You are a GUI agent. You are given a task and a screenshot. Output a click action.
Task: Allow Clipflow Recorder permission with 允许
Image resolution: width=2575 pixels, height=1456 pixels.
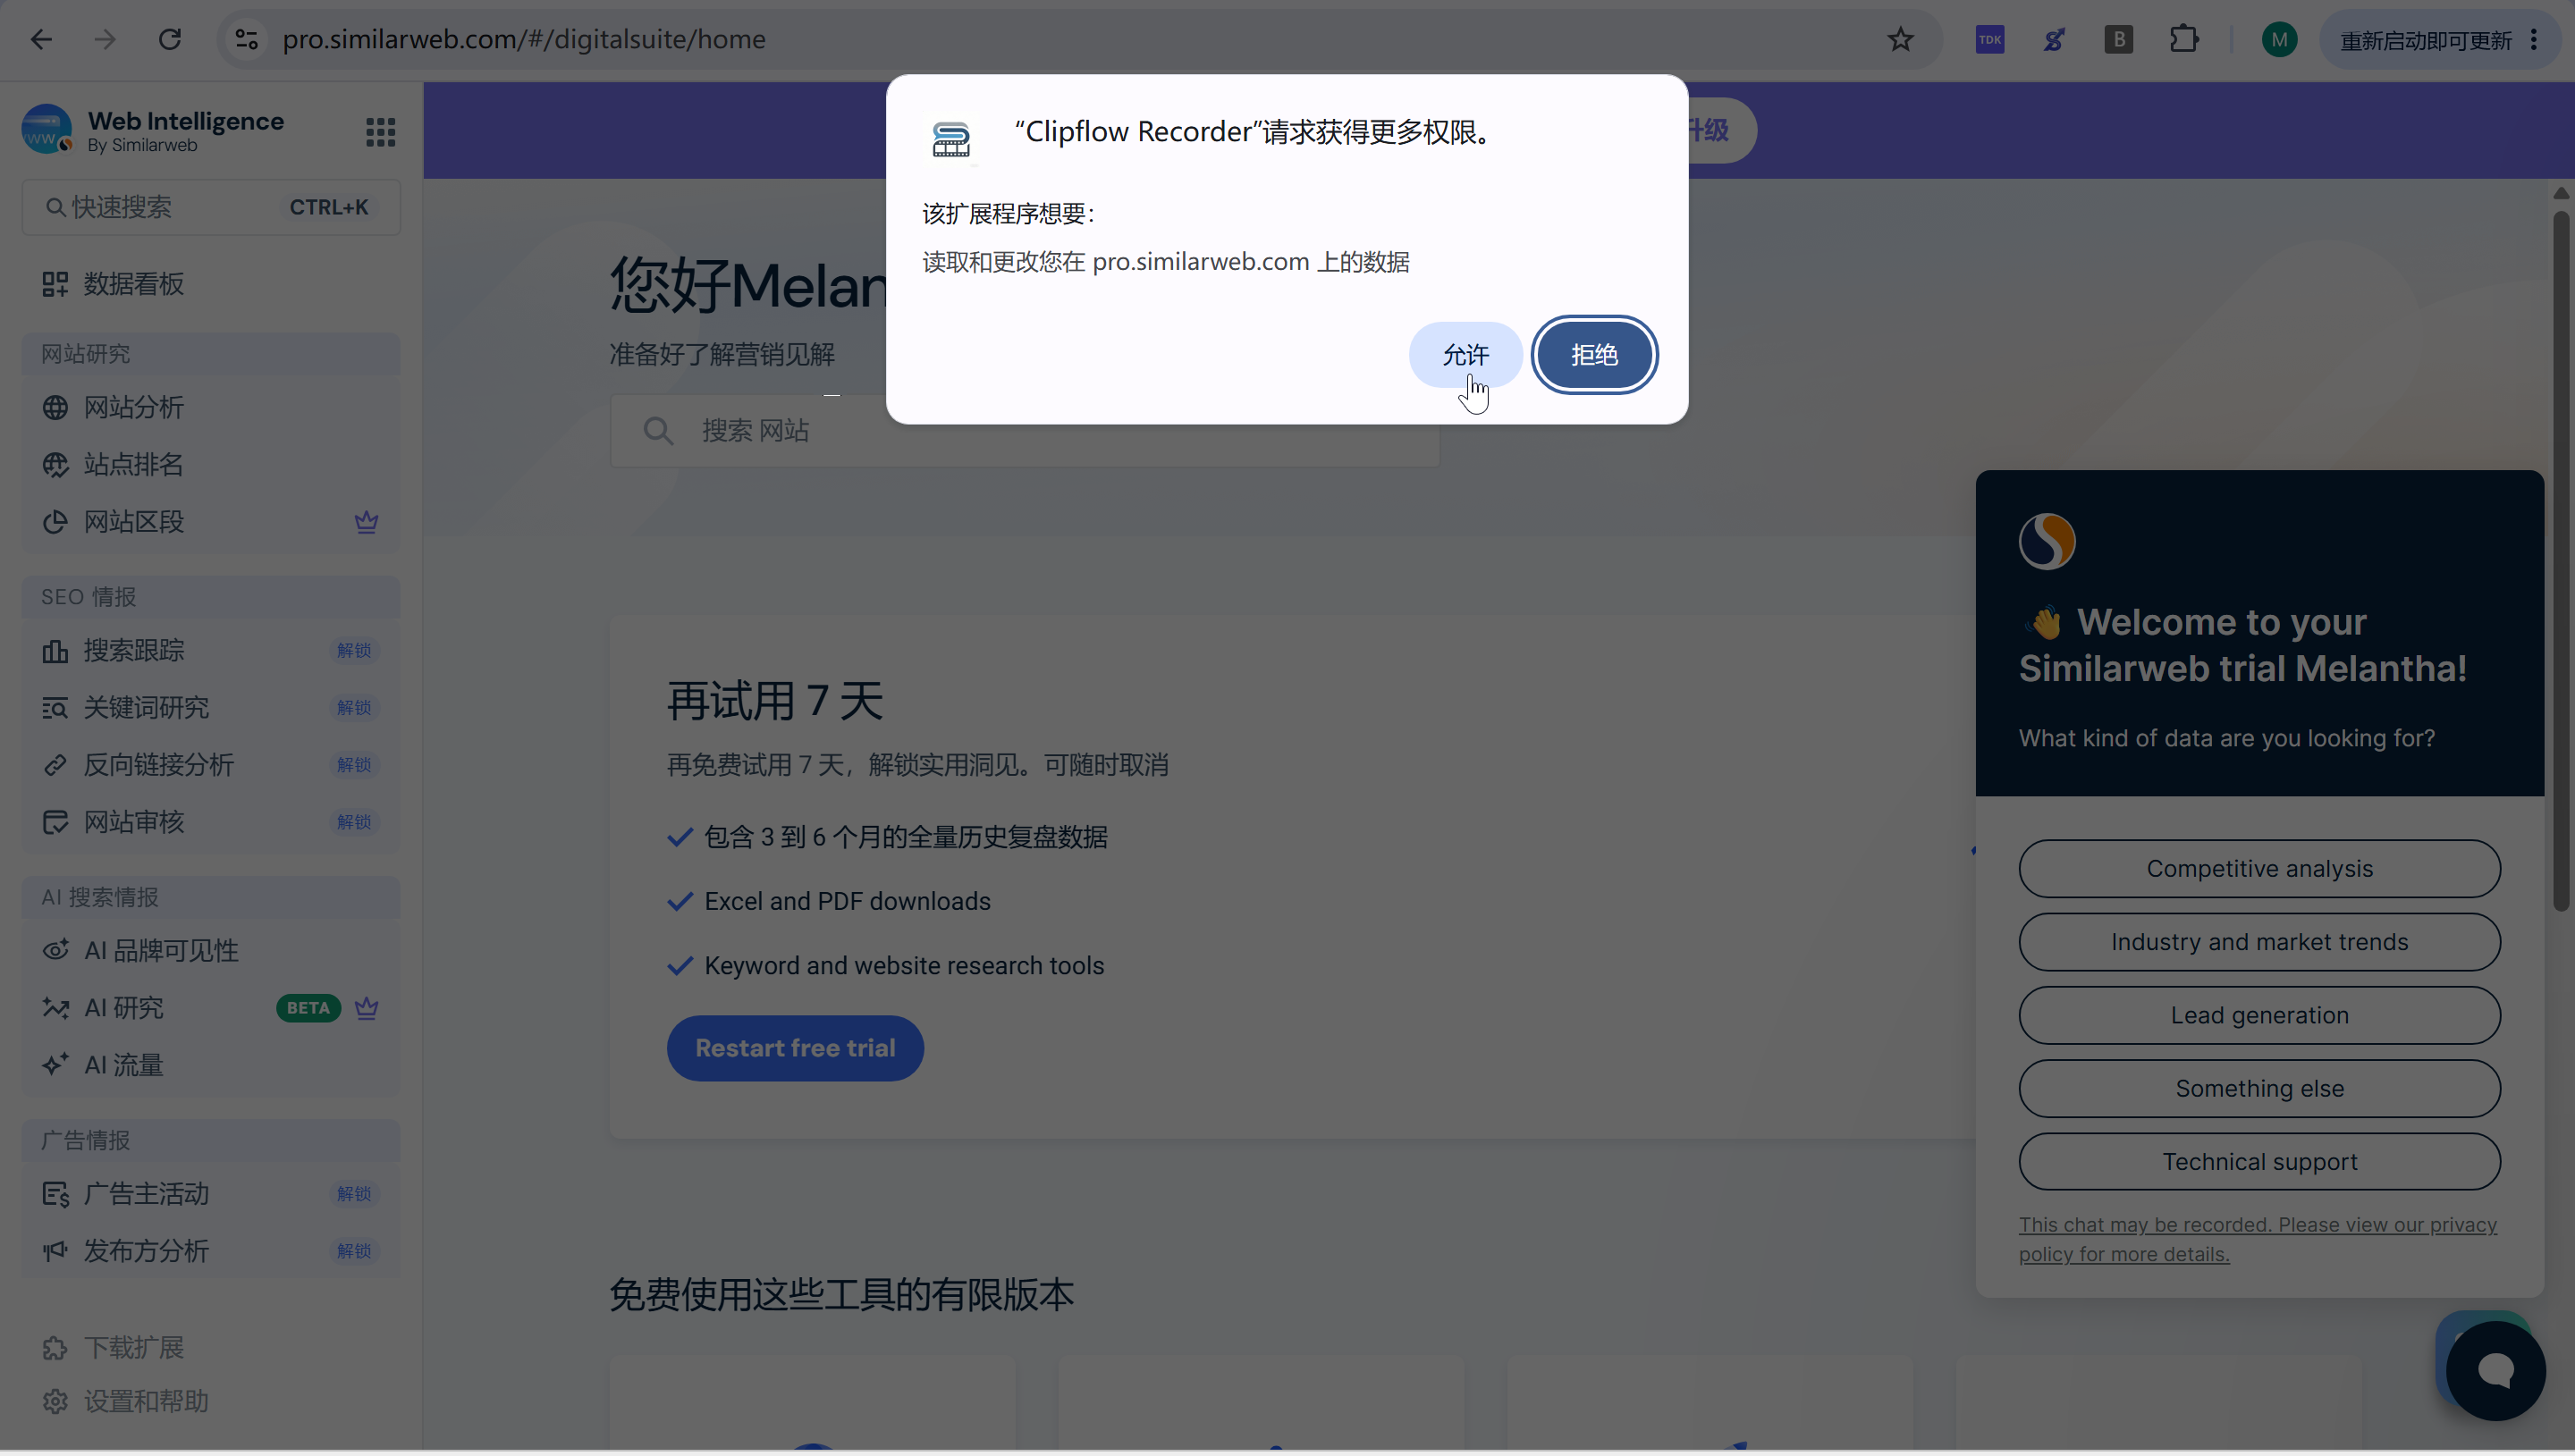pos(1465,355)
